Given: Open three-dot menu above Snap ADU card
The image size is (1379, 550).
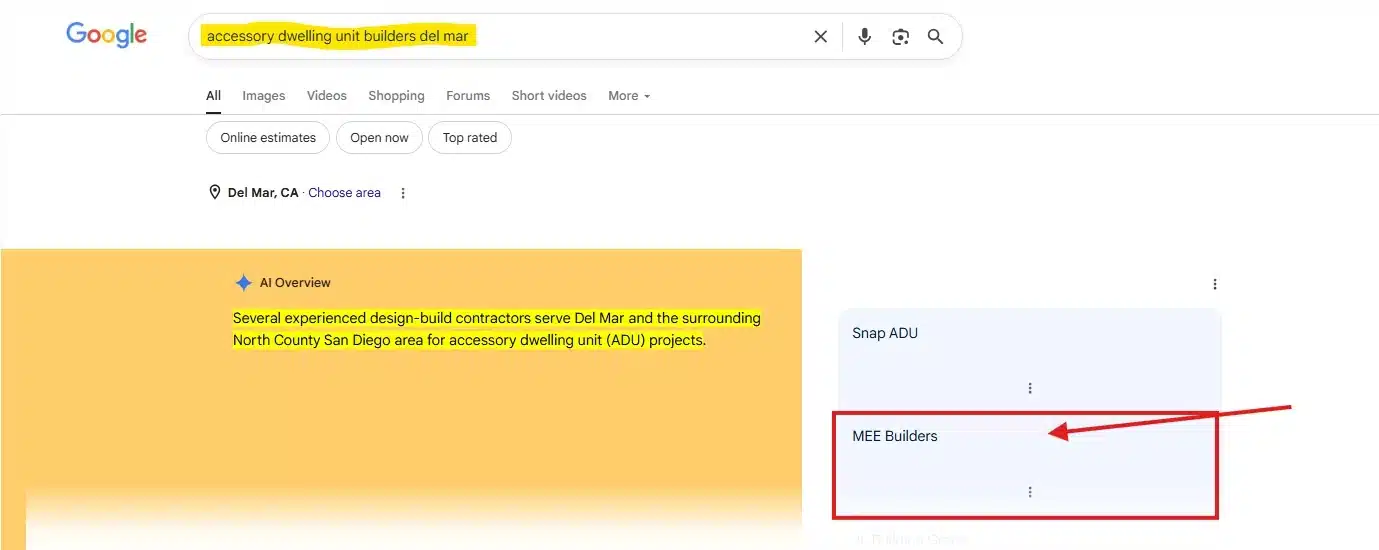Looking at the screenshot, I should 1215,284.
